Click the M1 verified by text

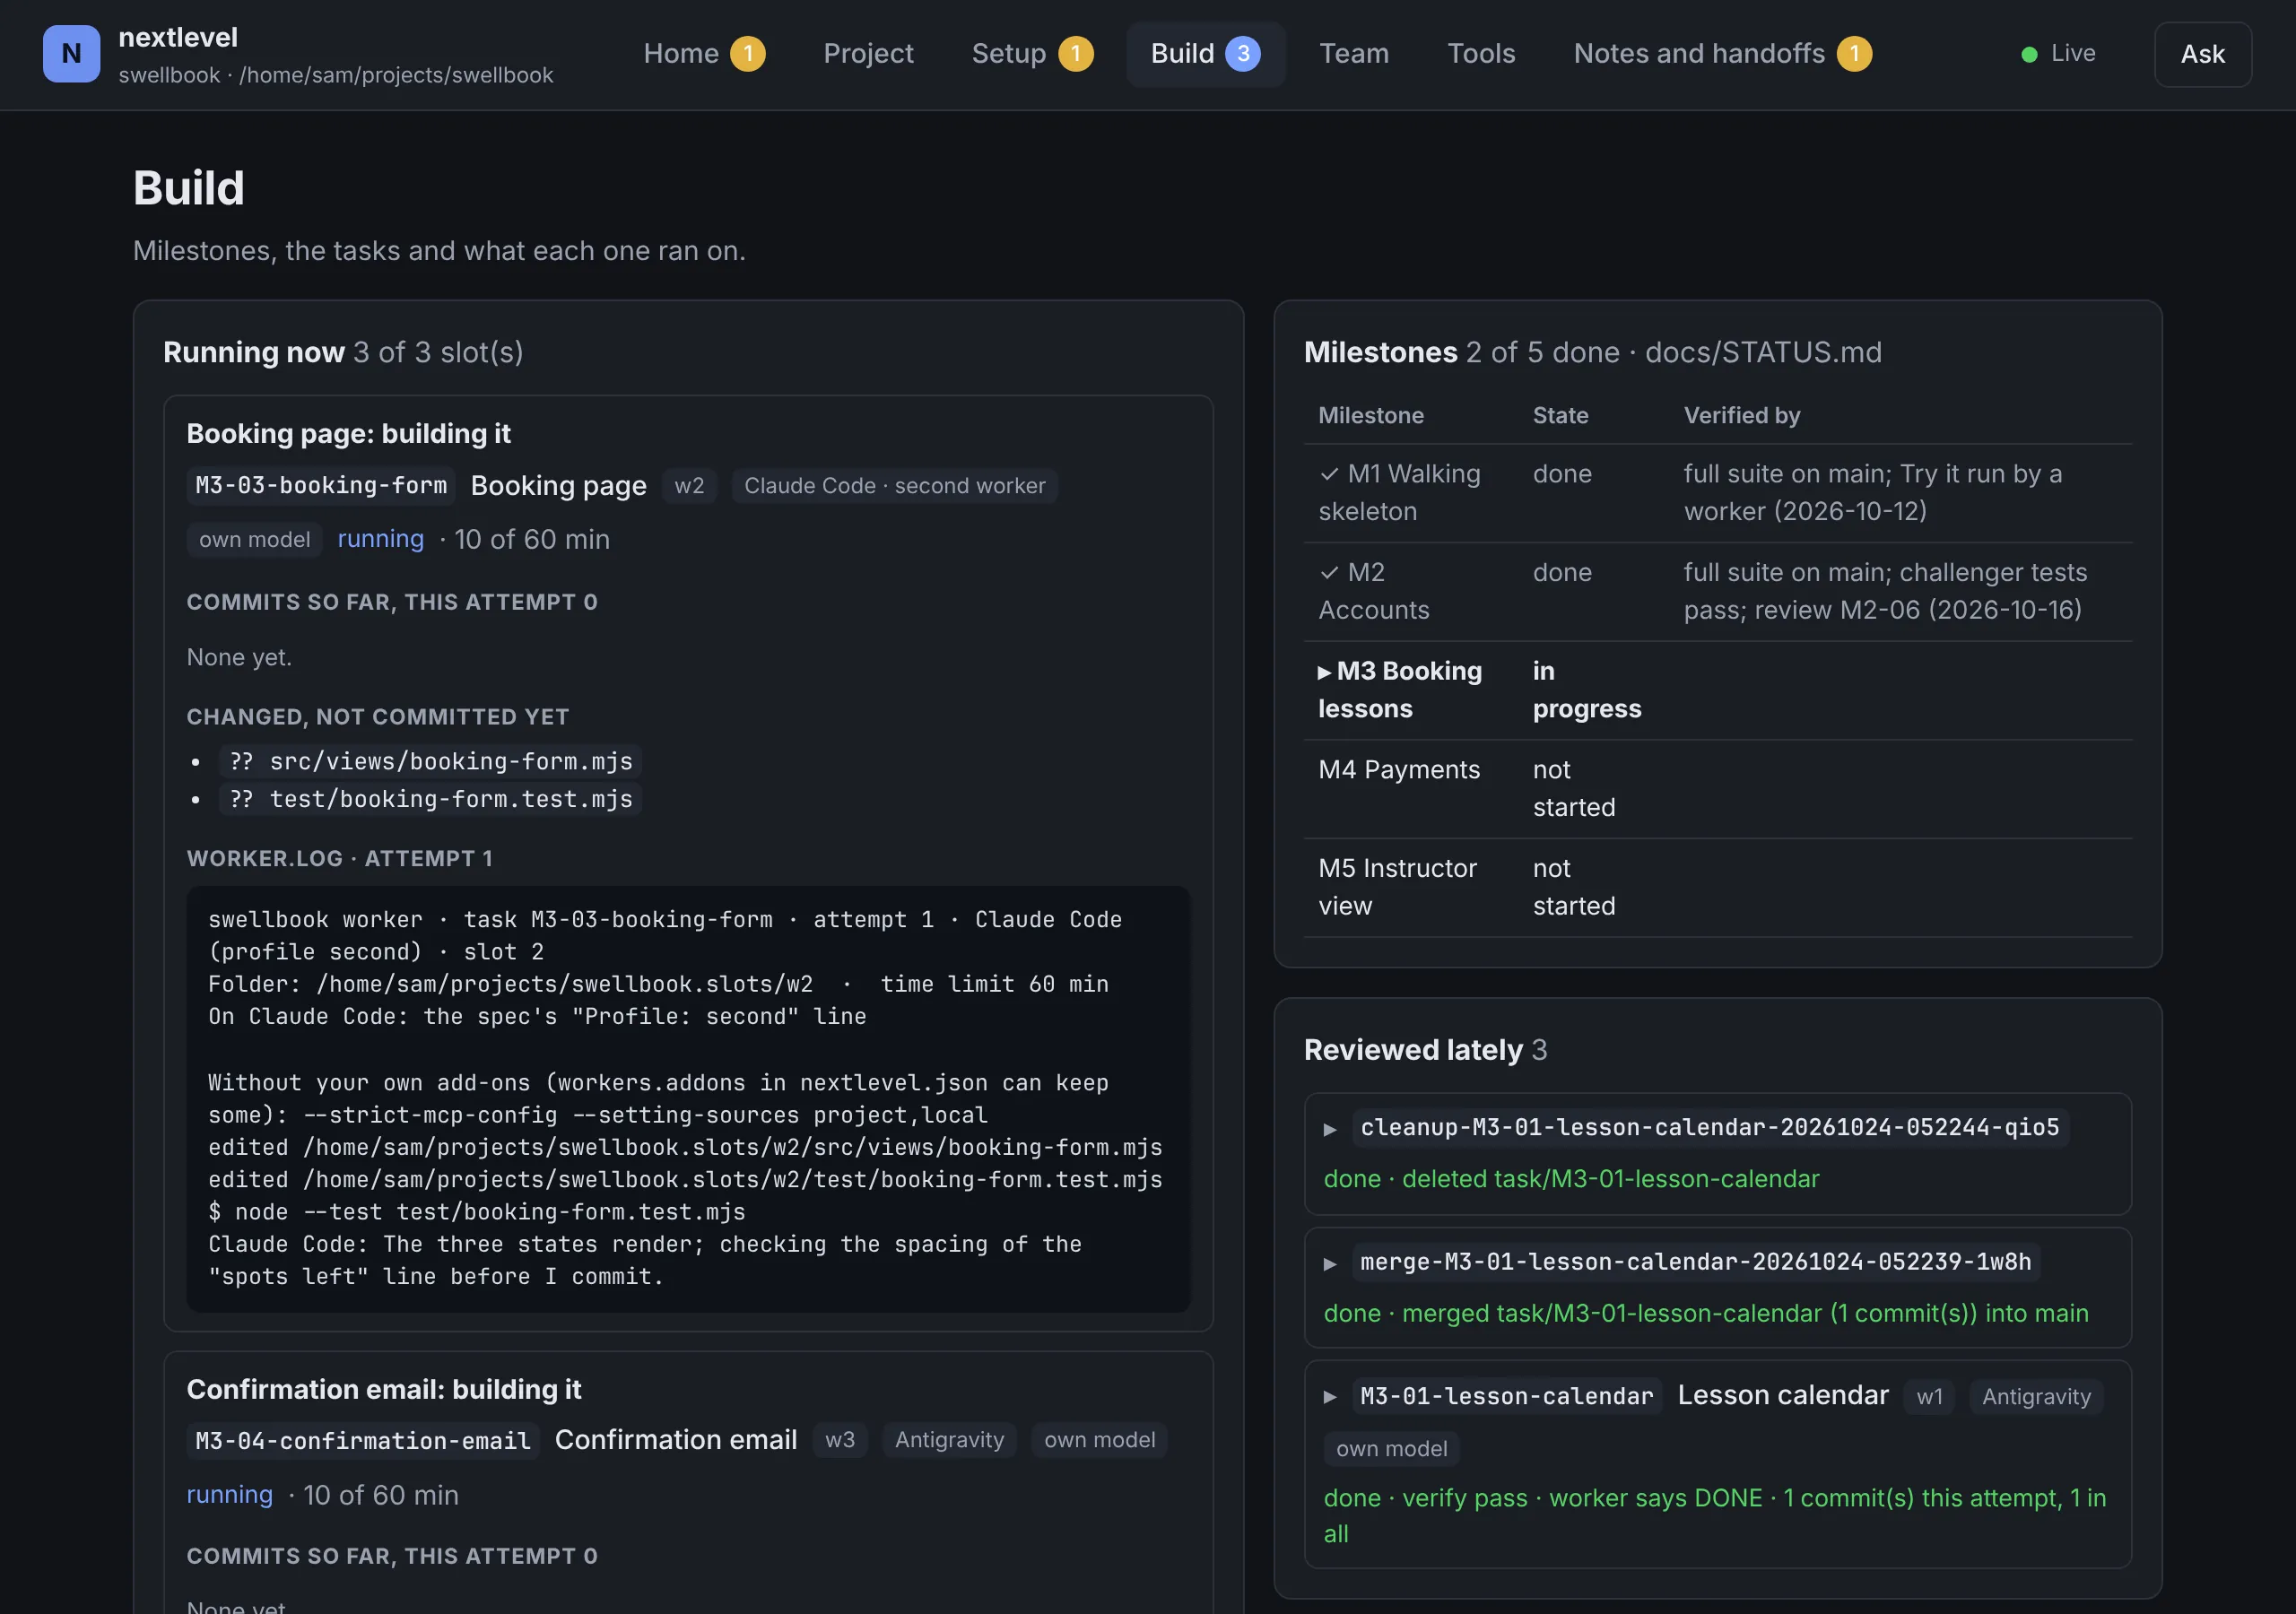pos(1872,493)
